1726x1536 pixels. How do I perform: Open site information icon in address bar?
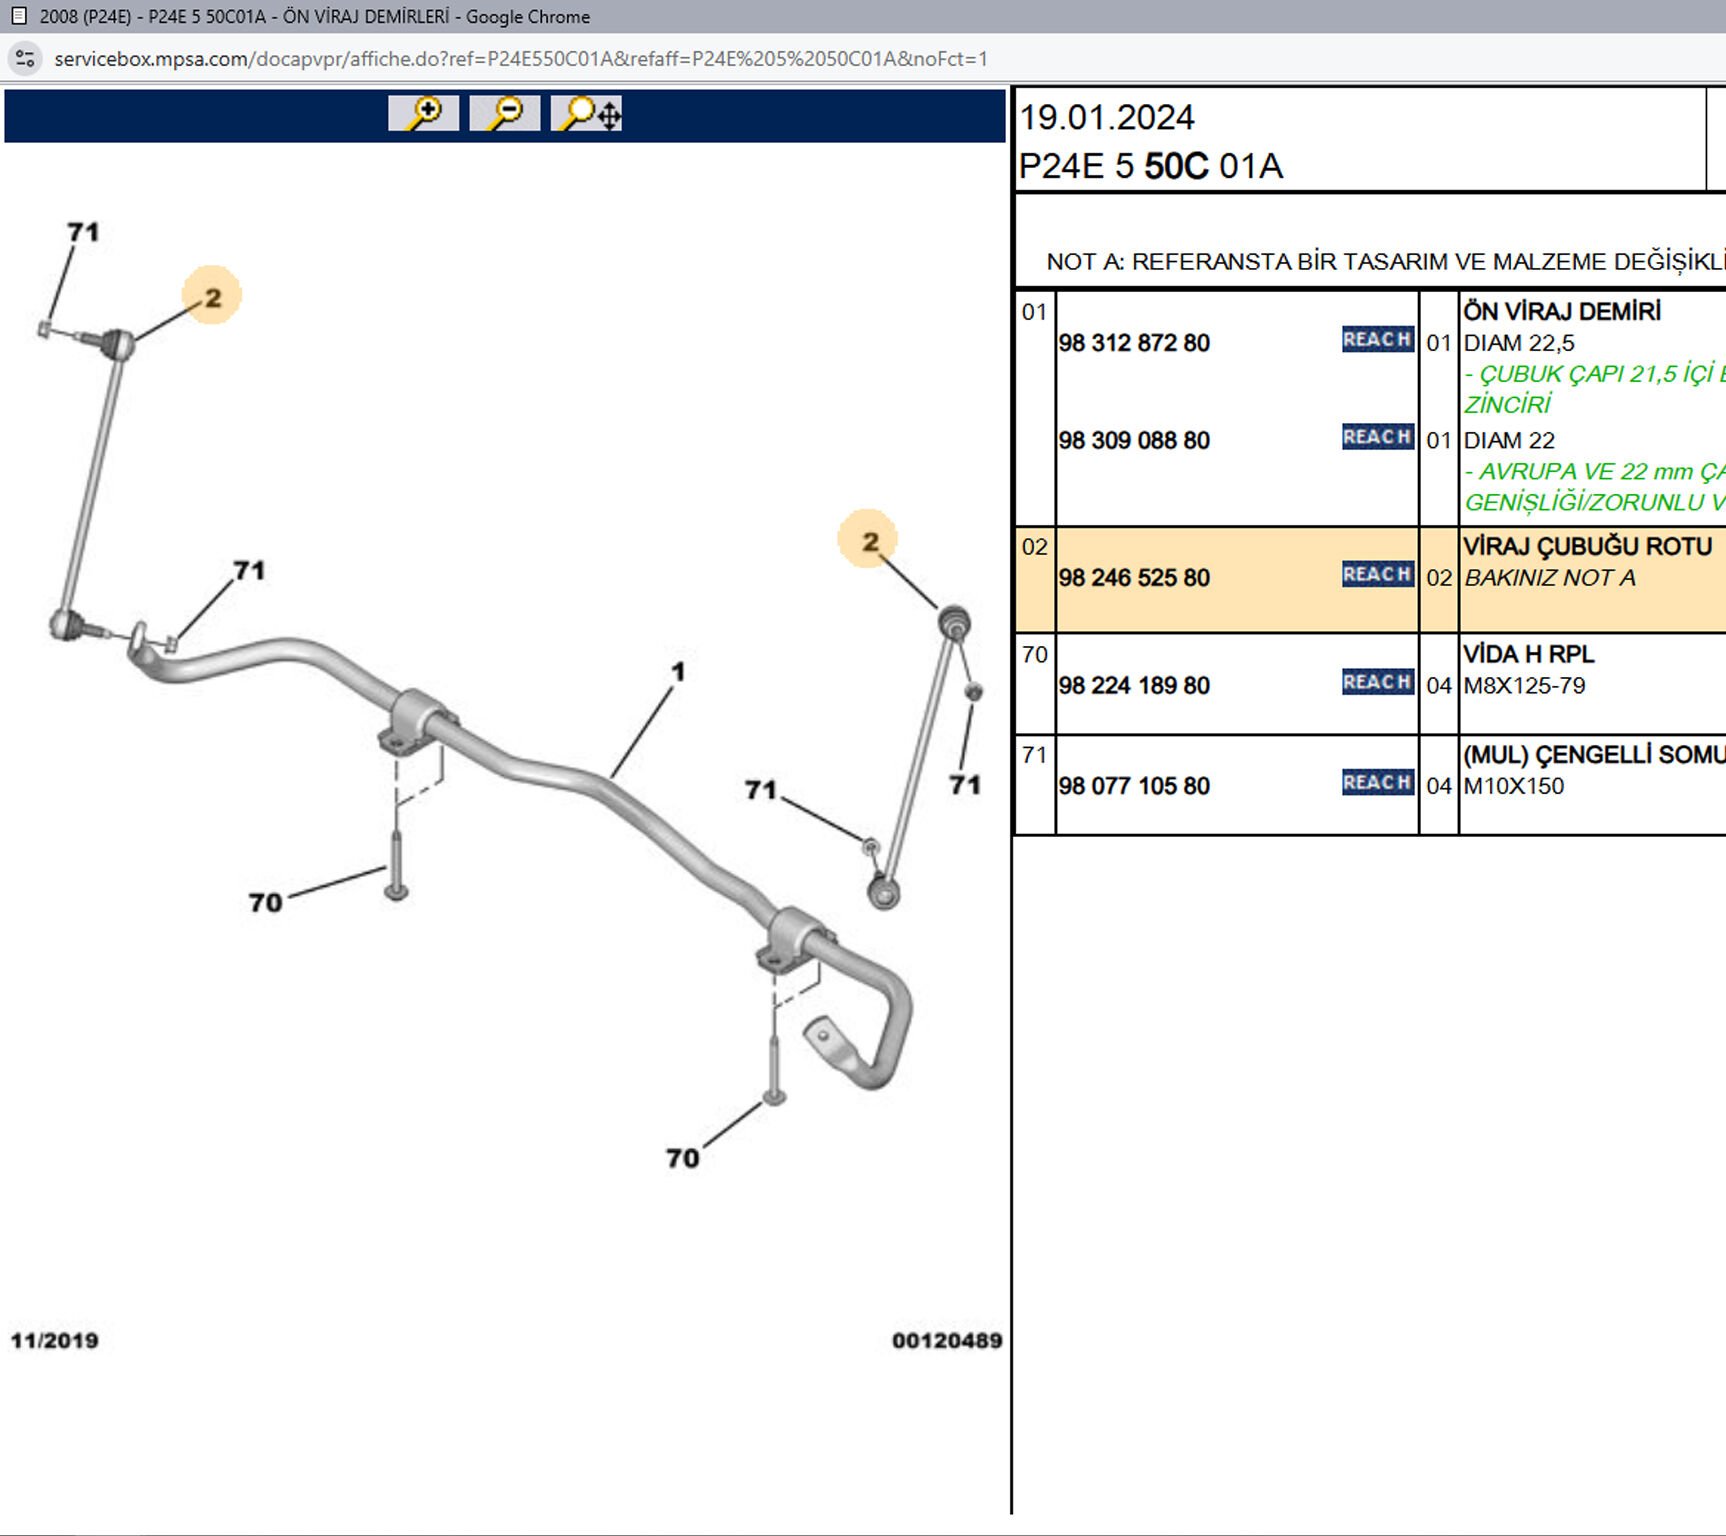click(x=25, y=59)
